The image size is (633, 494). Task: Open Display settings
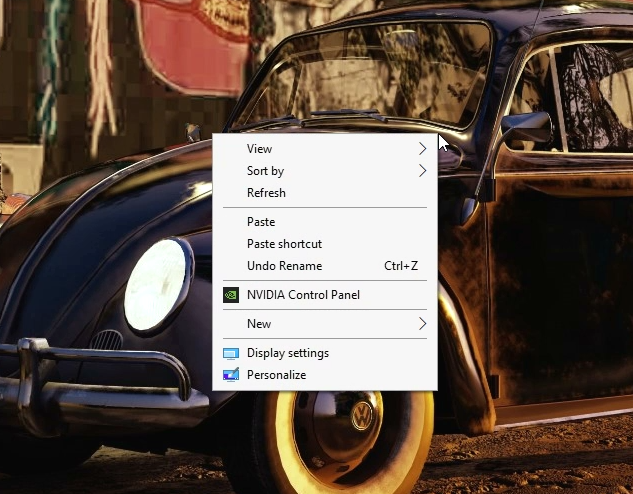[325, 353]
